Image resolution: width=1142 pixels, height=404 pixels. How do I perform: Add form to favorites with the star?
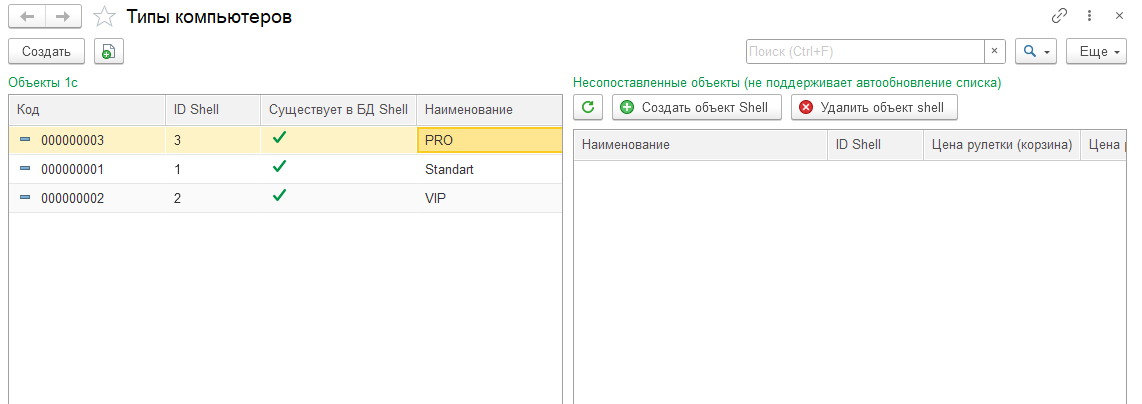click(x=106, y=16)
